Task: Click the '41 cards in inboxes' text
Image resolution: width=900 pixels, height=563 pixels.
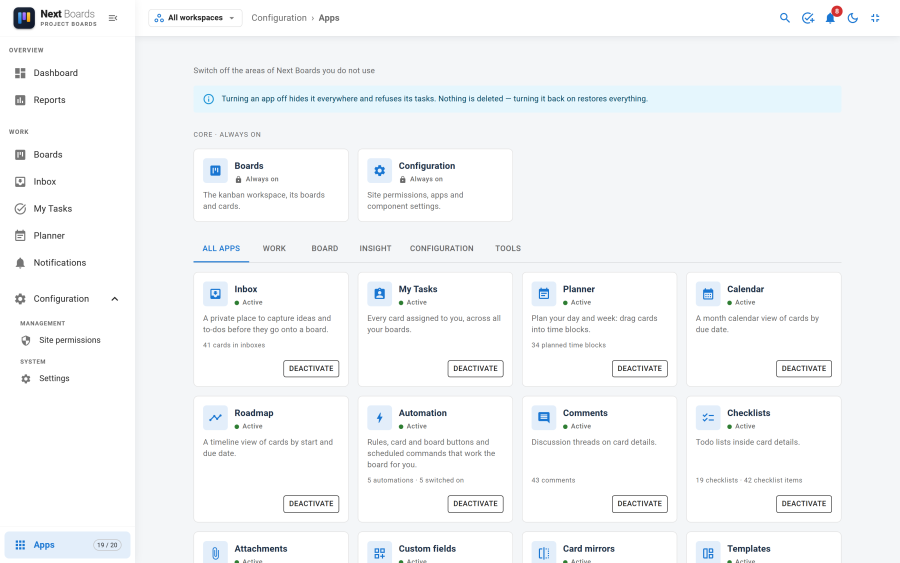Action: coord(234,345)
